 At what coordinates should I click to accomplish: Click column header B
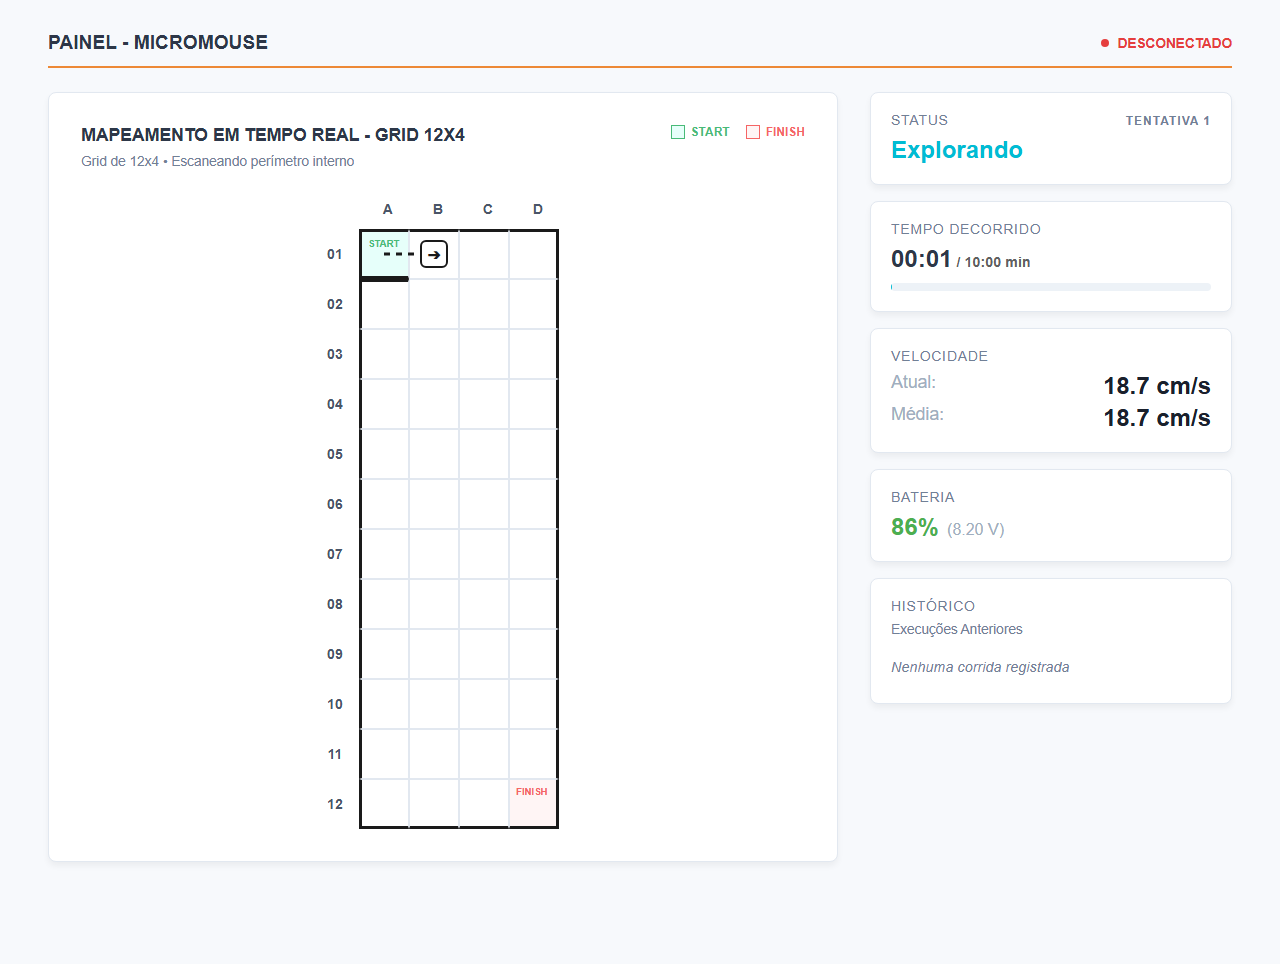(x=438, y=209)
